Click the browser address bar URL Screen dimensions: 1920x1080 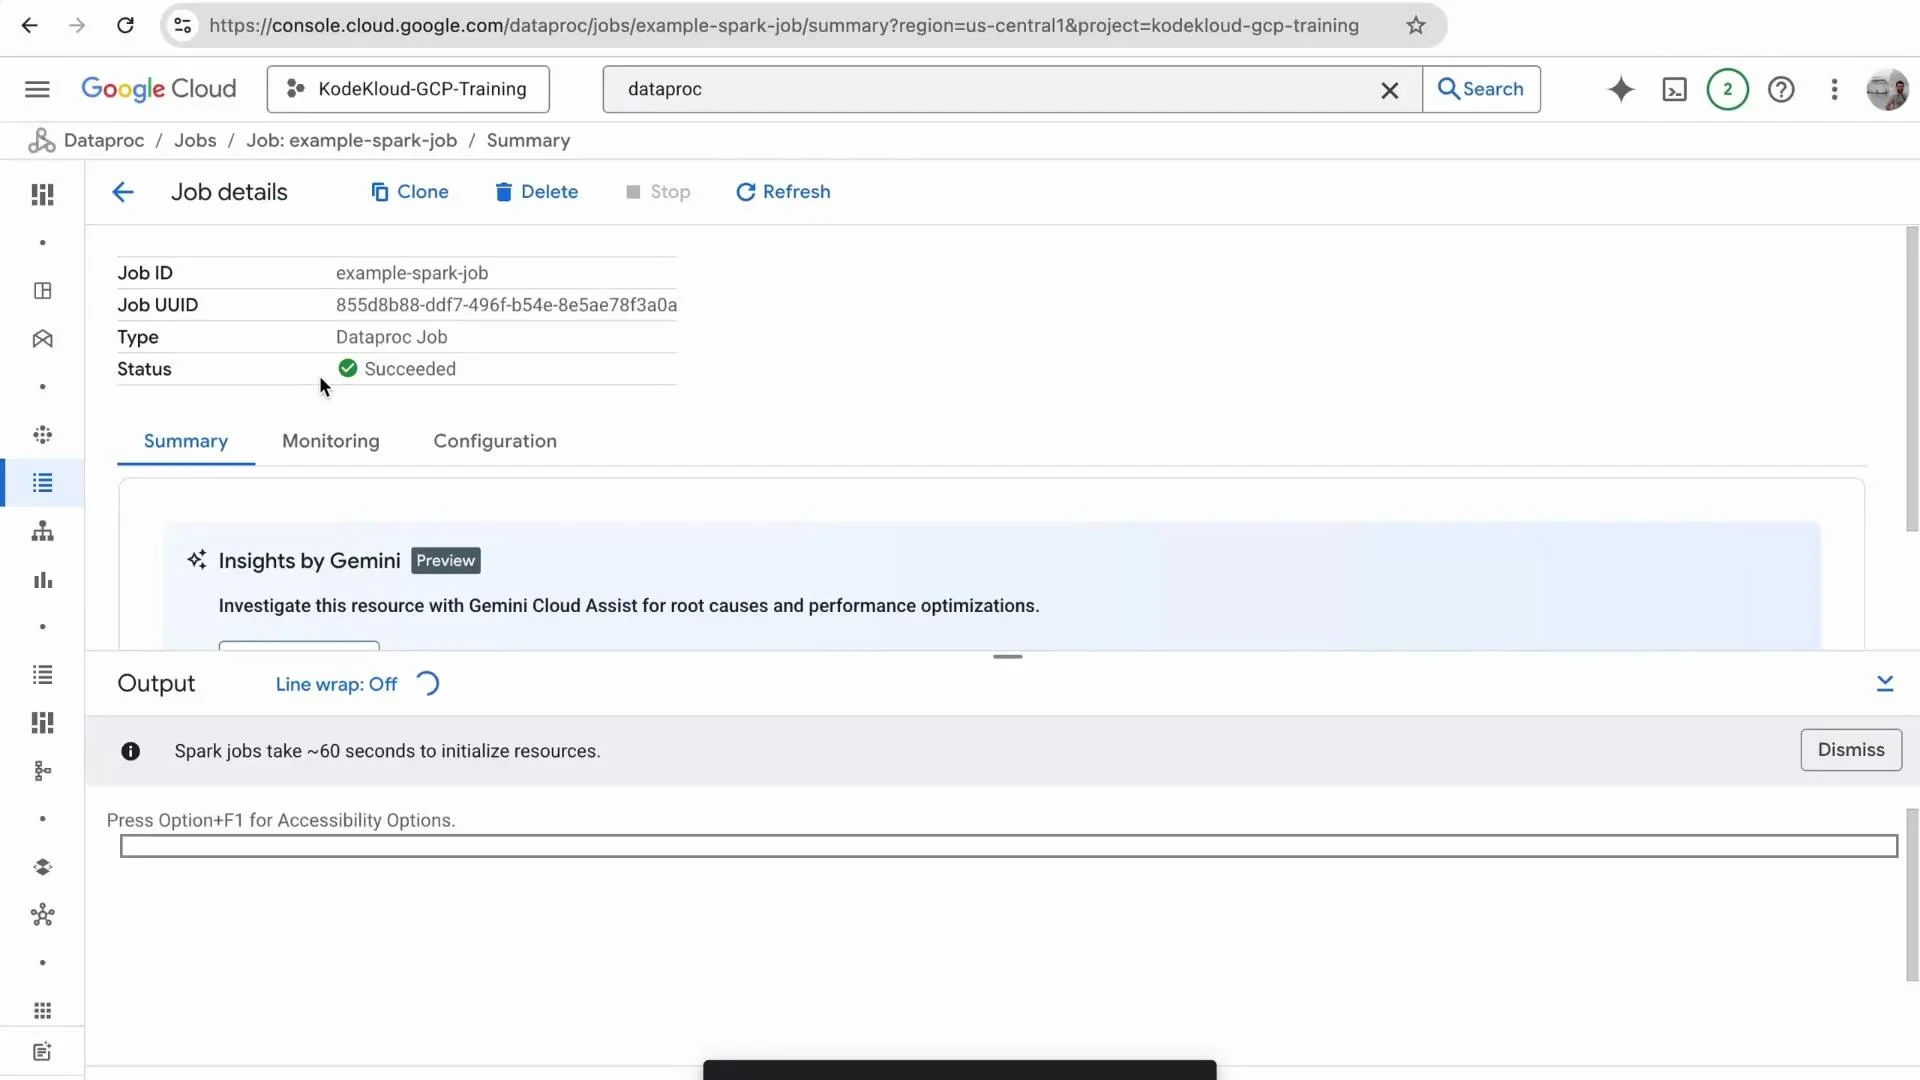click(x=784, y=26)
